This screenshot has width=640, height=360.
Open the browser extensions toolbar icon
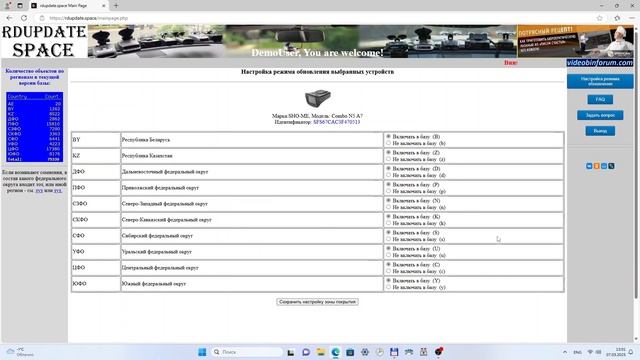point(617,18)
